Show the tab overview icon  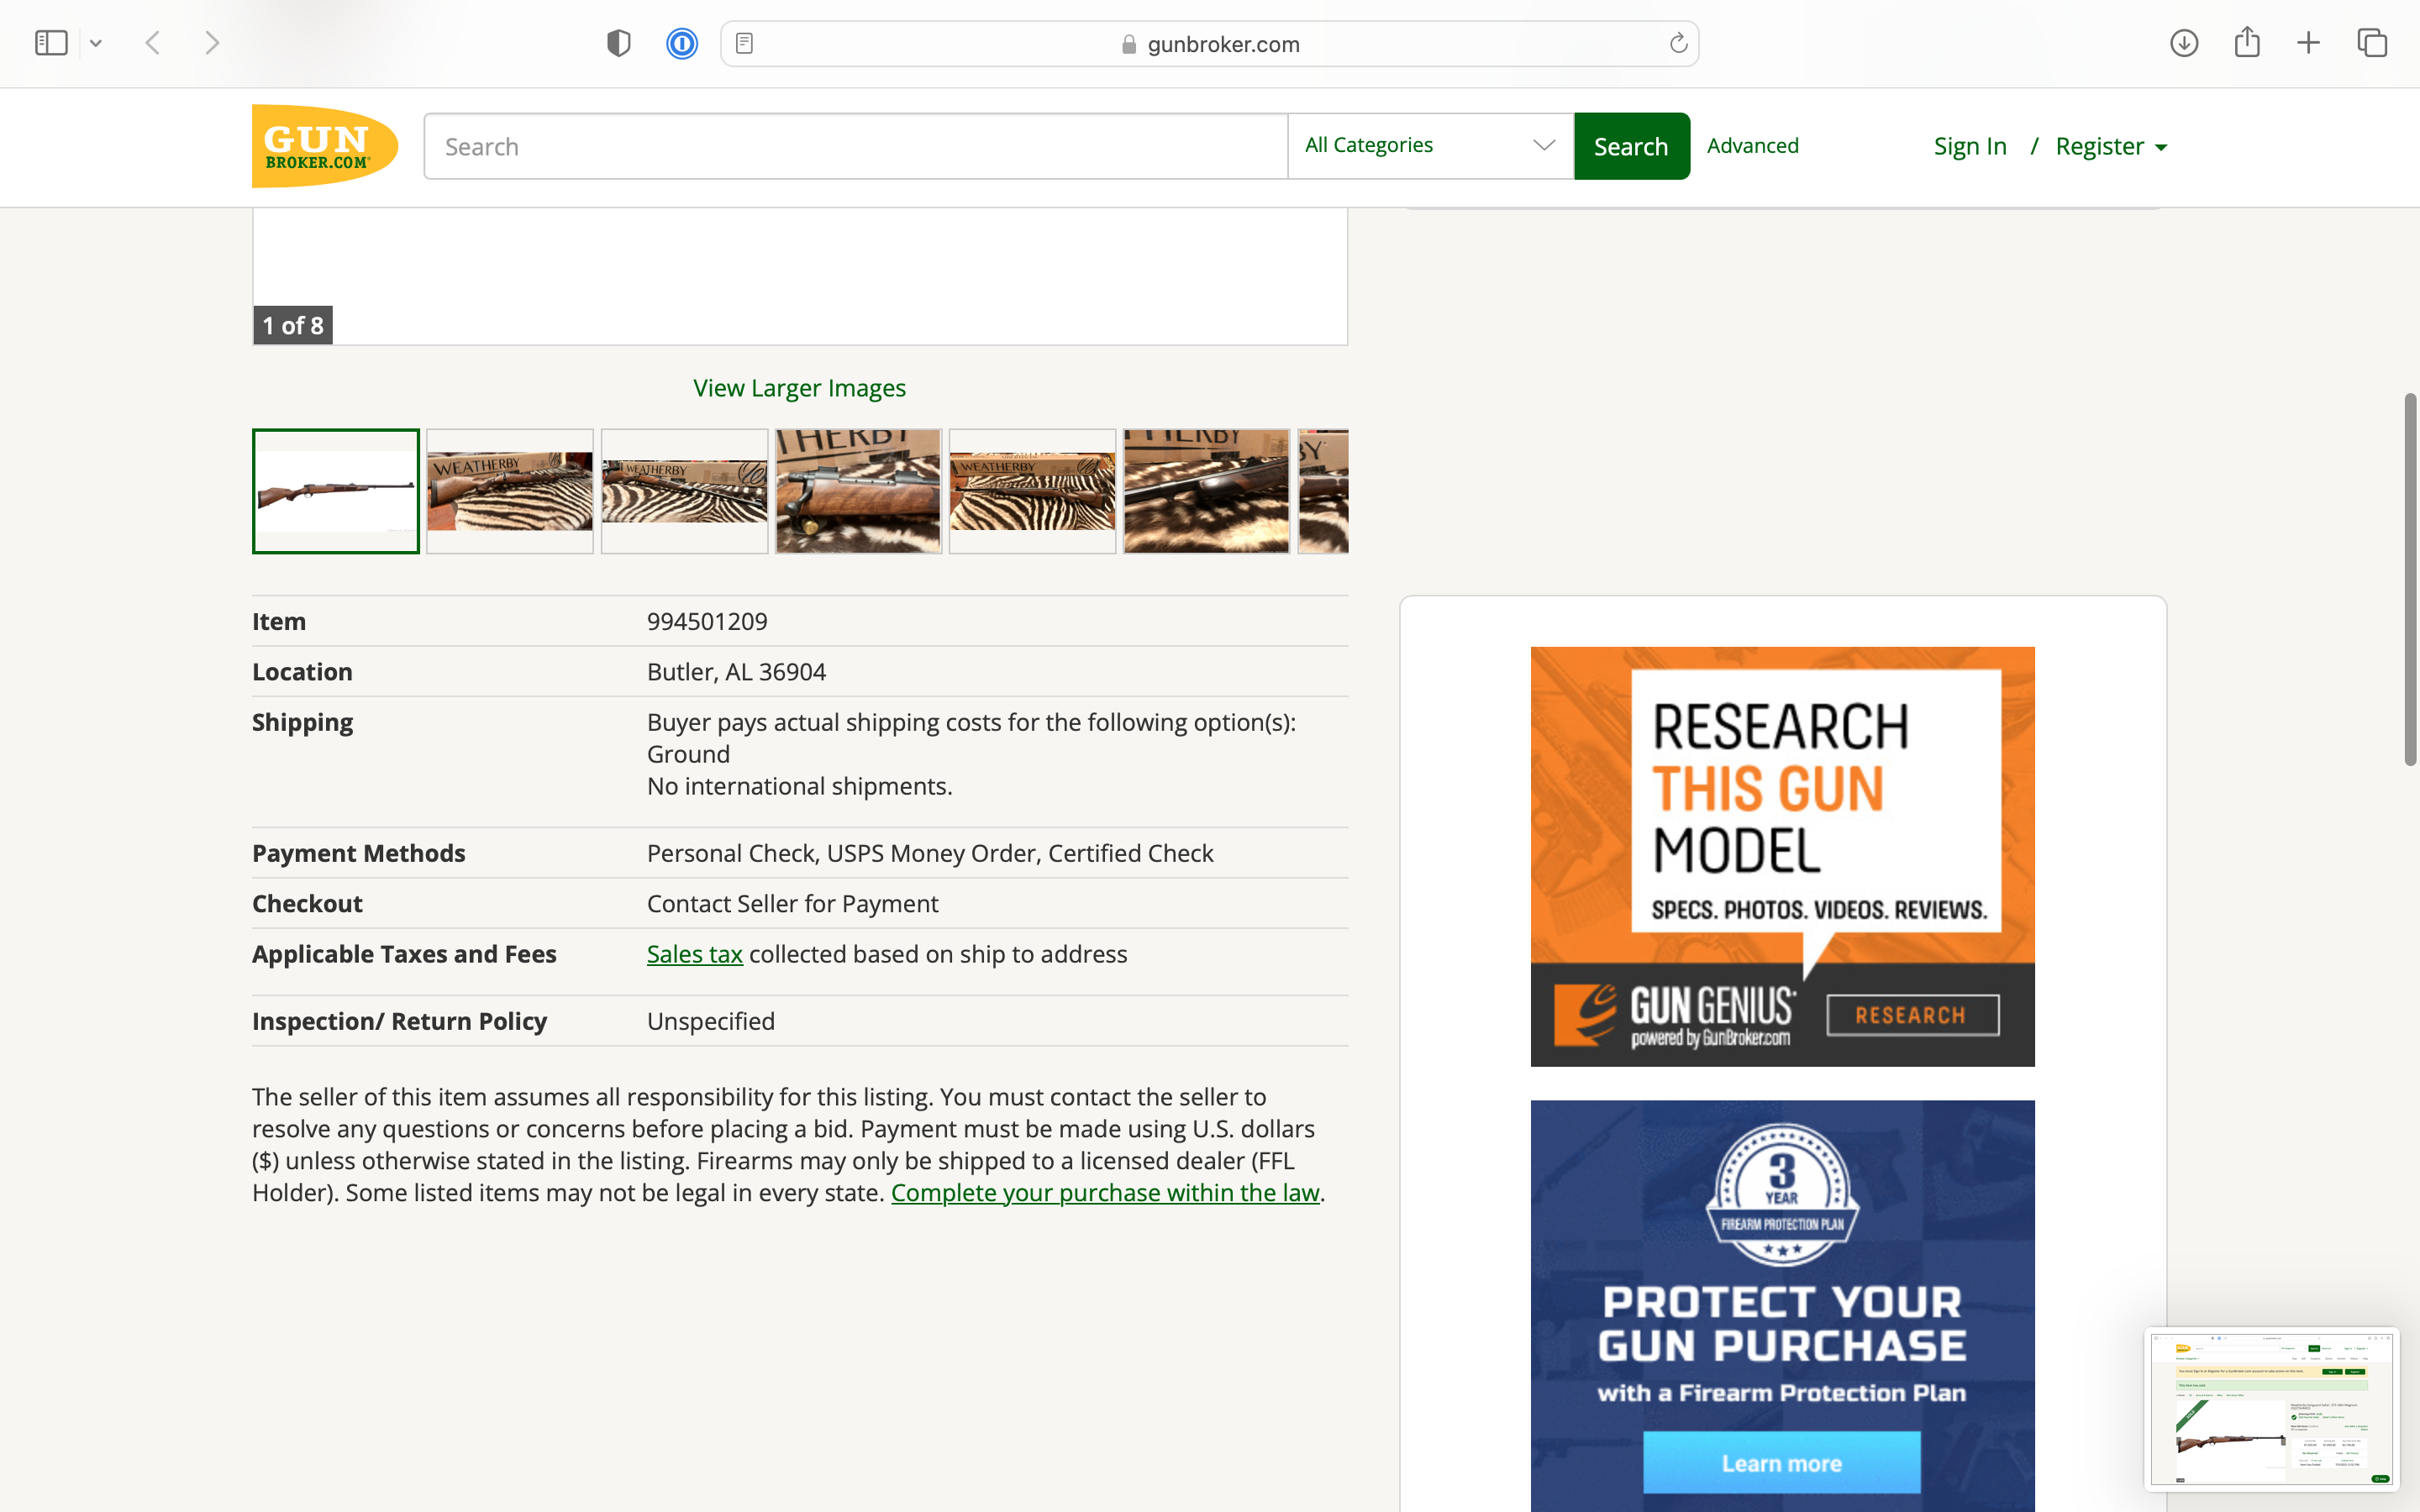click(x=2372, y=43)
